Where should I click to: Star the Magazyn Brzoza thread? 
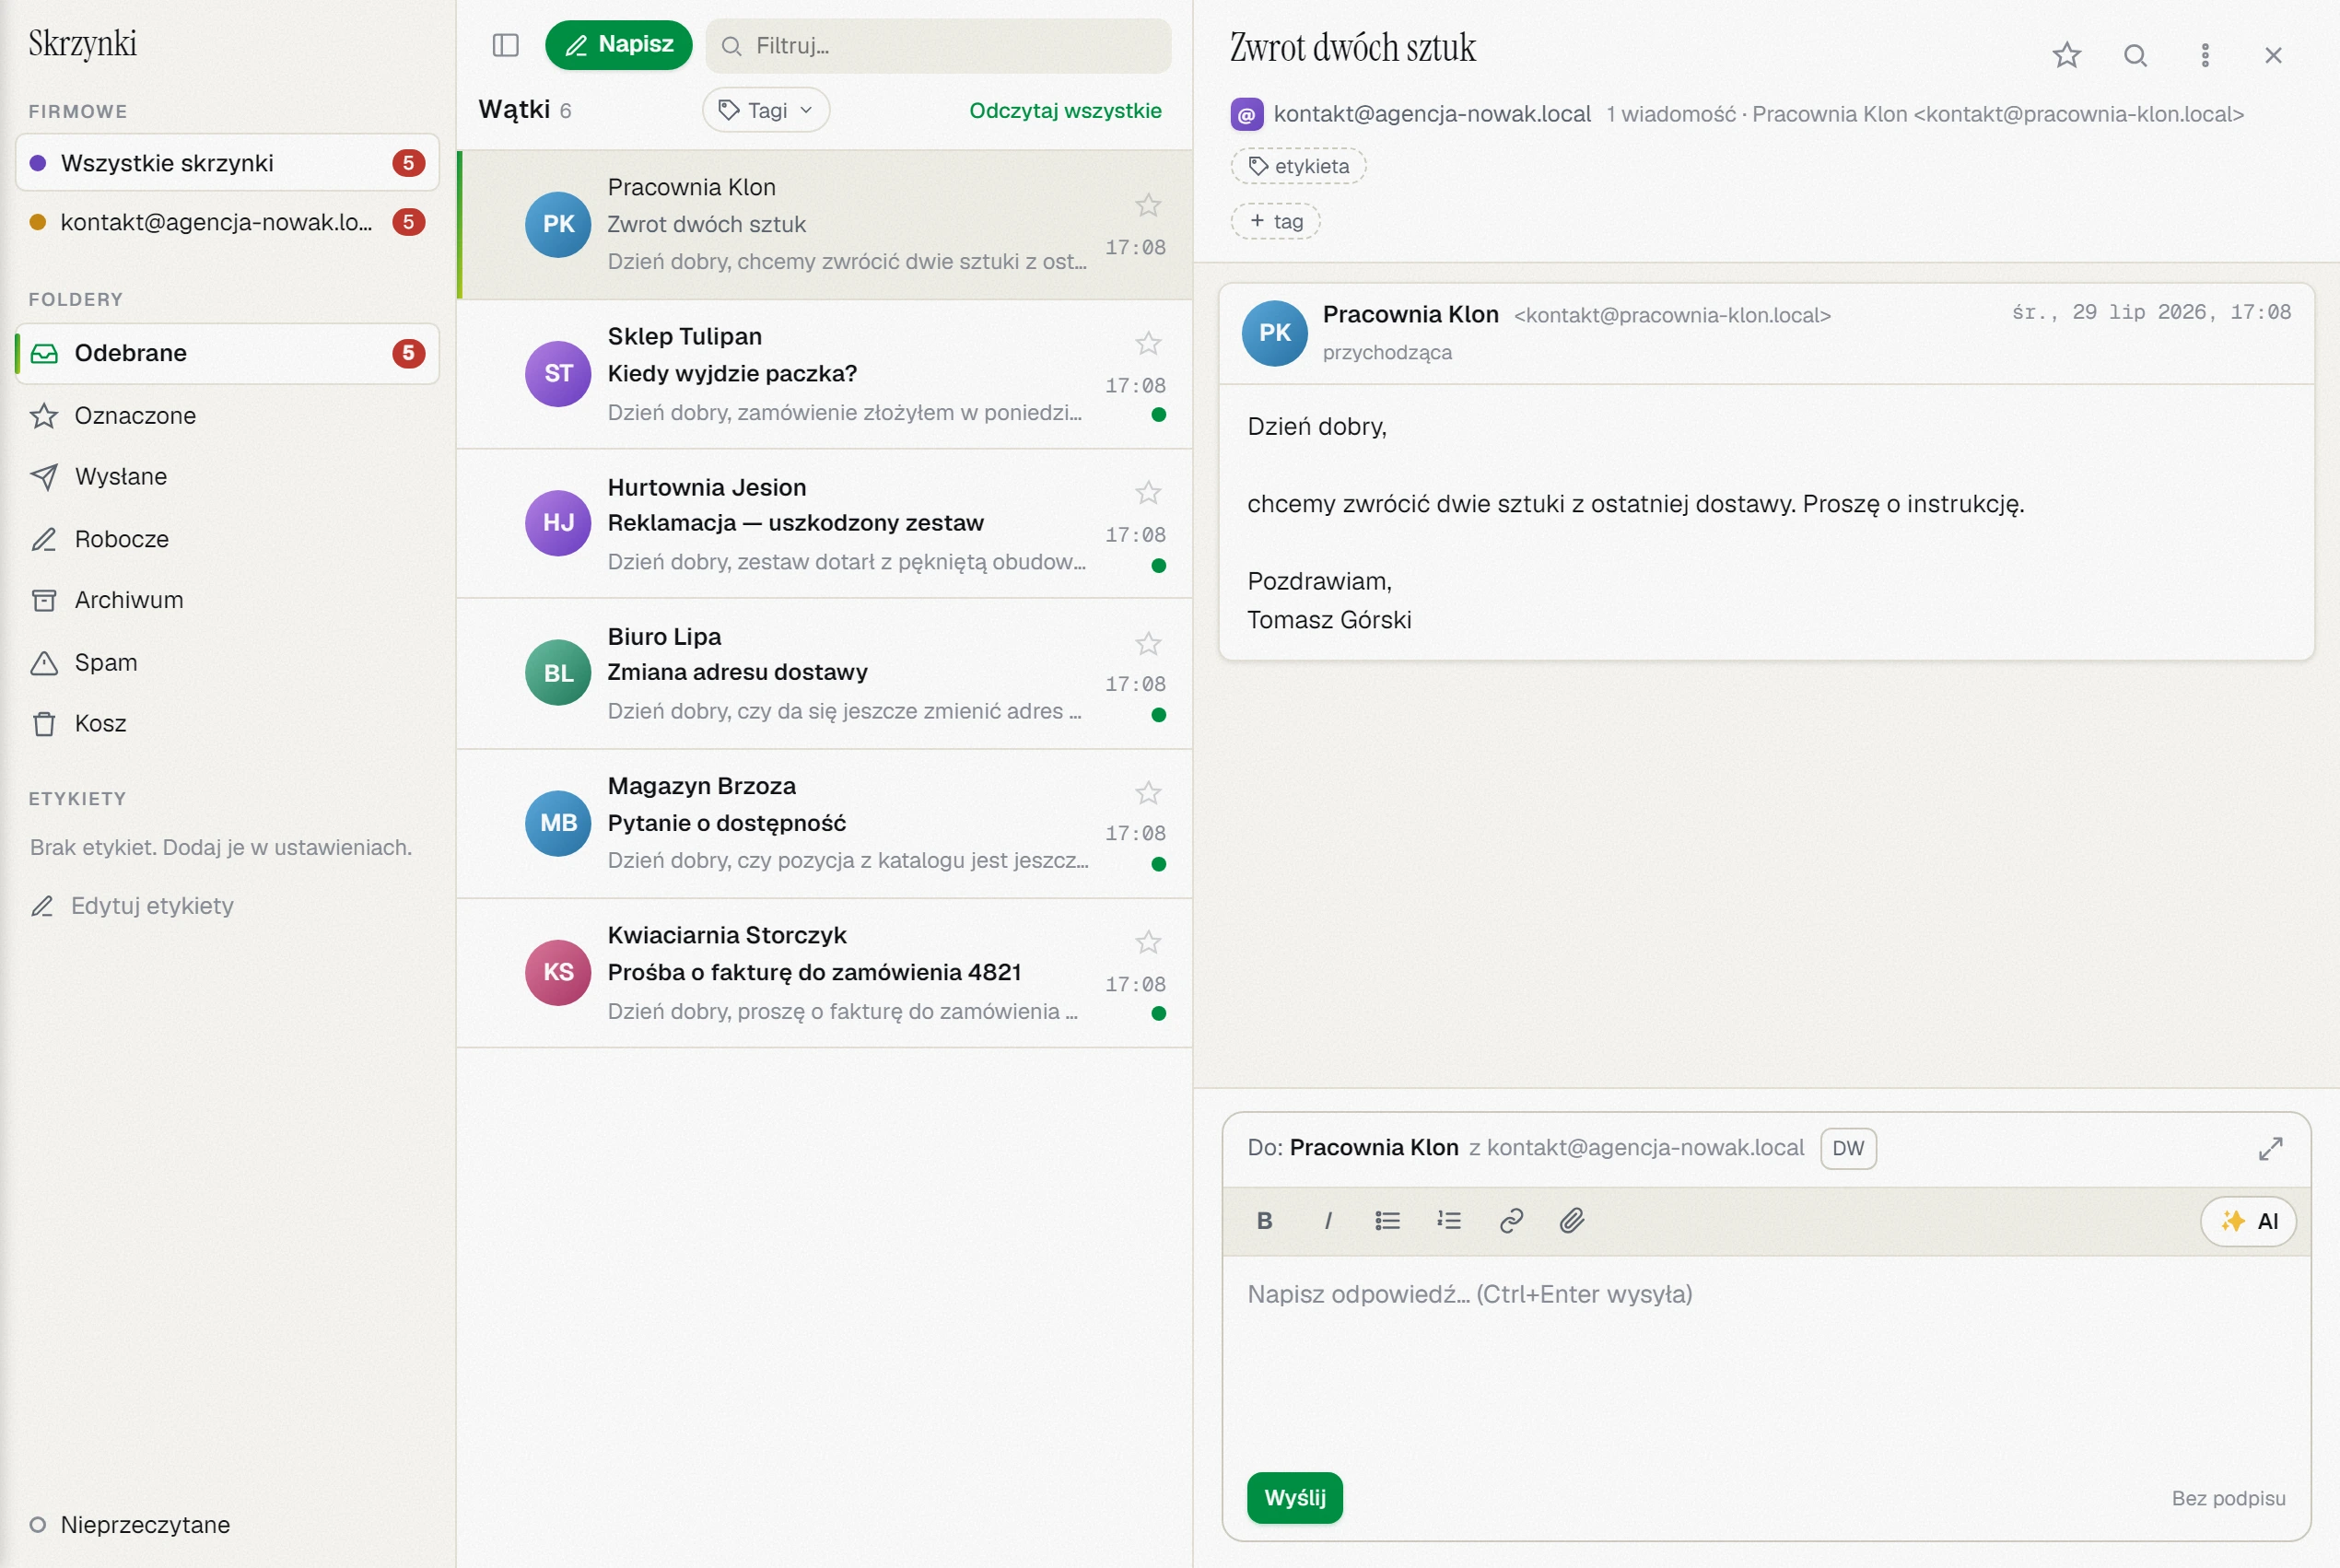pos(1148,793)
